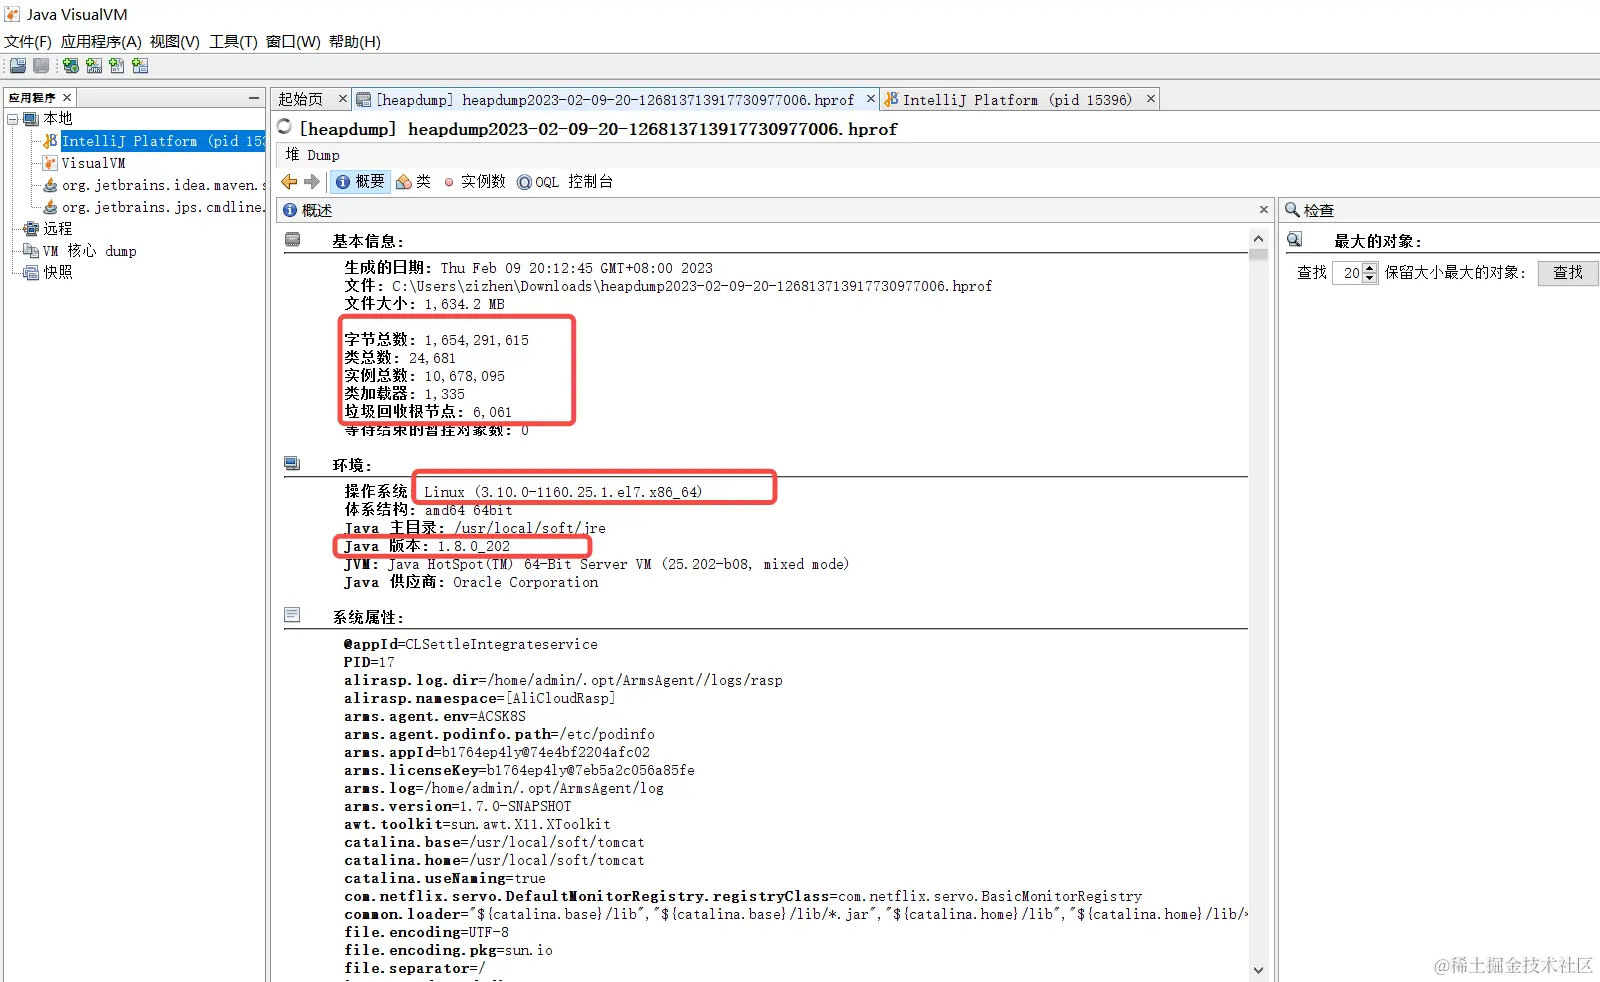
Task: Open the 工具(T) menu
Action: [x=233, y=42]
